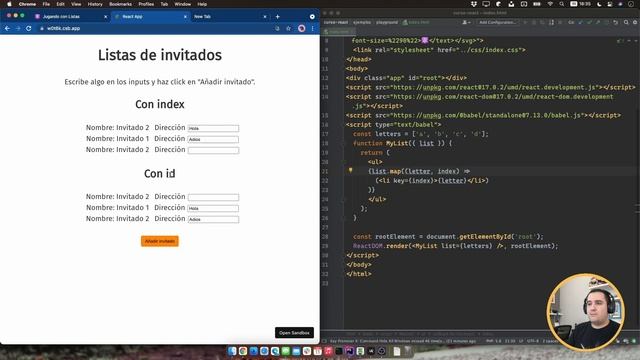Click the address bar showing w0t8k.csb.app
640x360 pixels.
point(155,29)
